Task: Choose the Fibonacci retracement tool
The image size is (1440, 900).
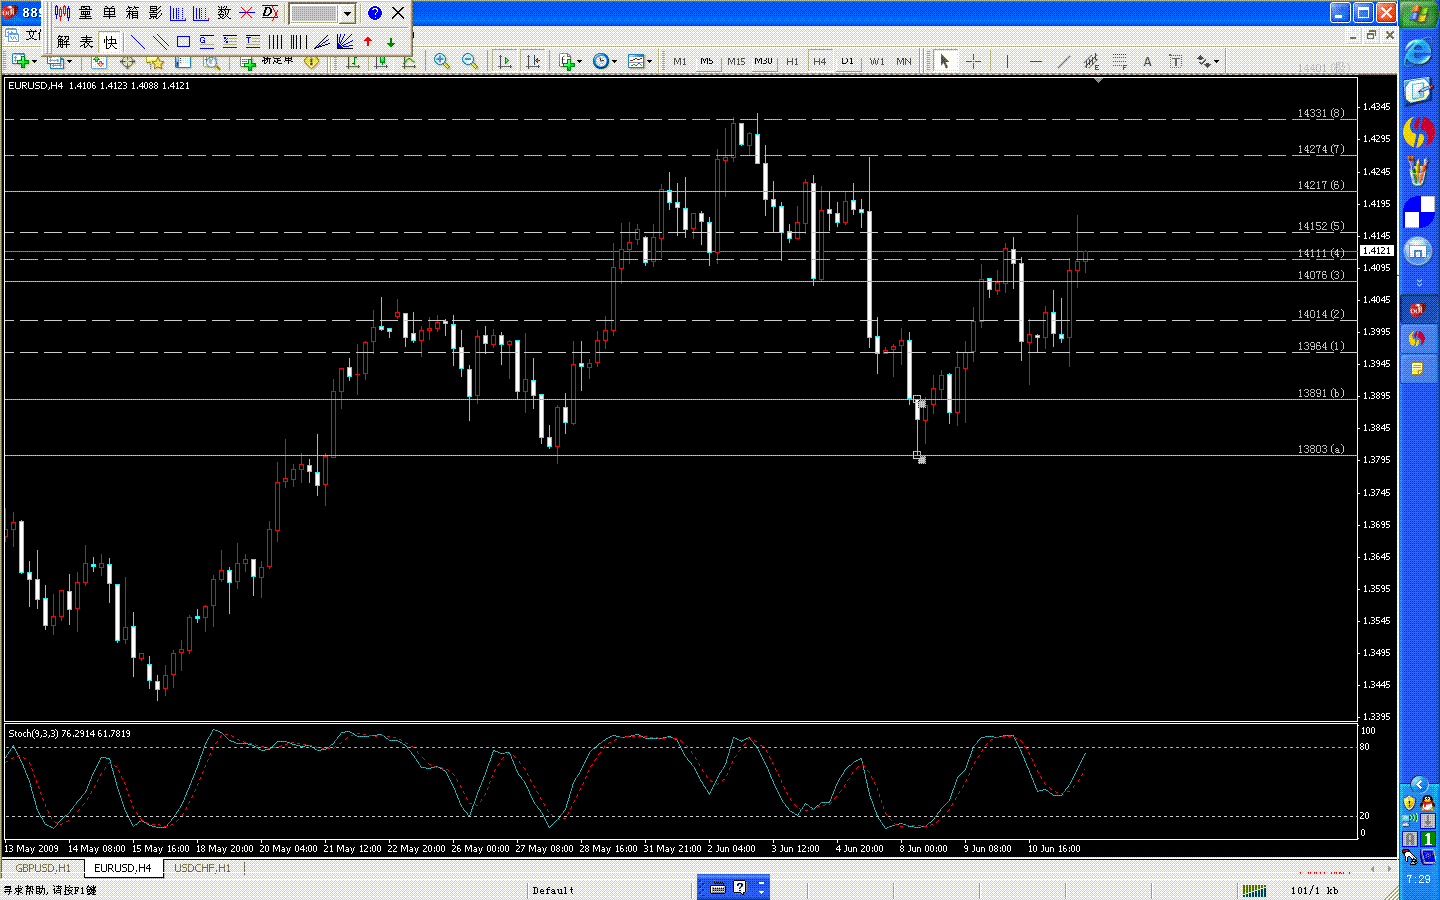Action: [x=1119, y=61]
